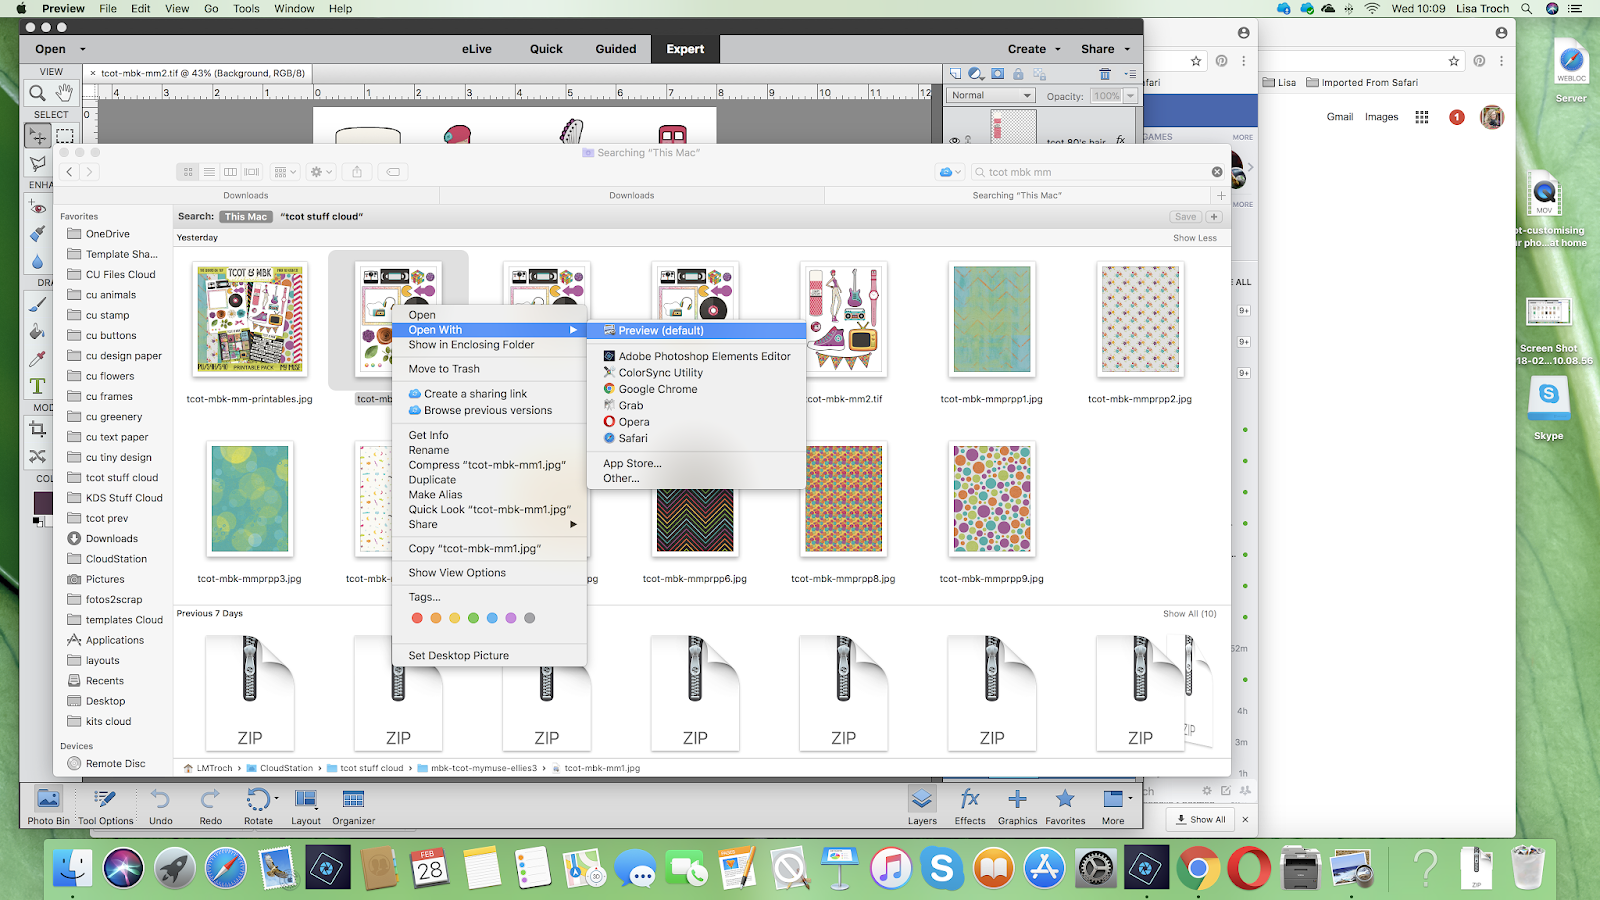
Task: Select the Move tool in Photoshop Elements
Action: pos(37,136)
